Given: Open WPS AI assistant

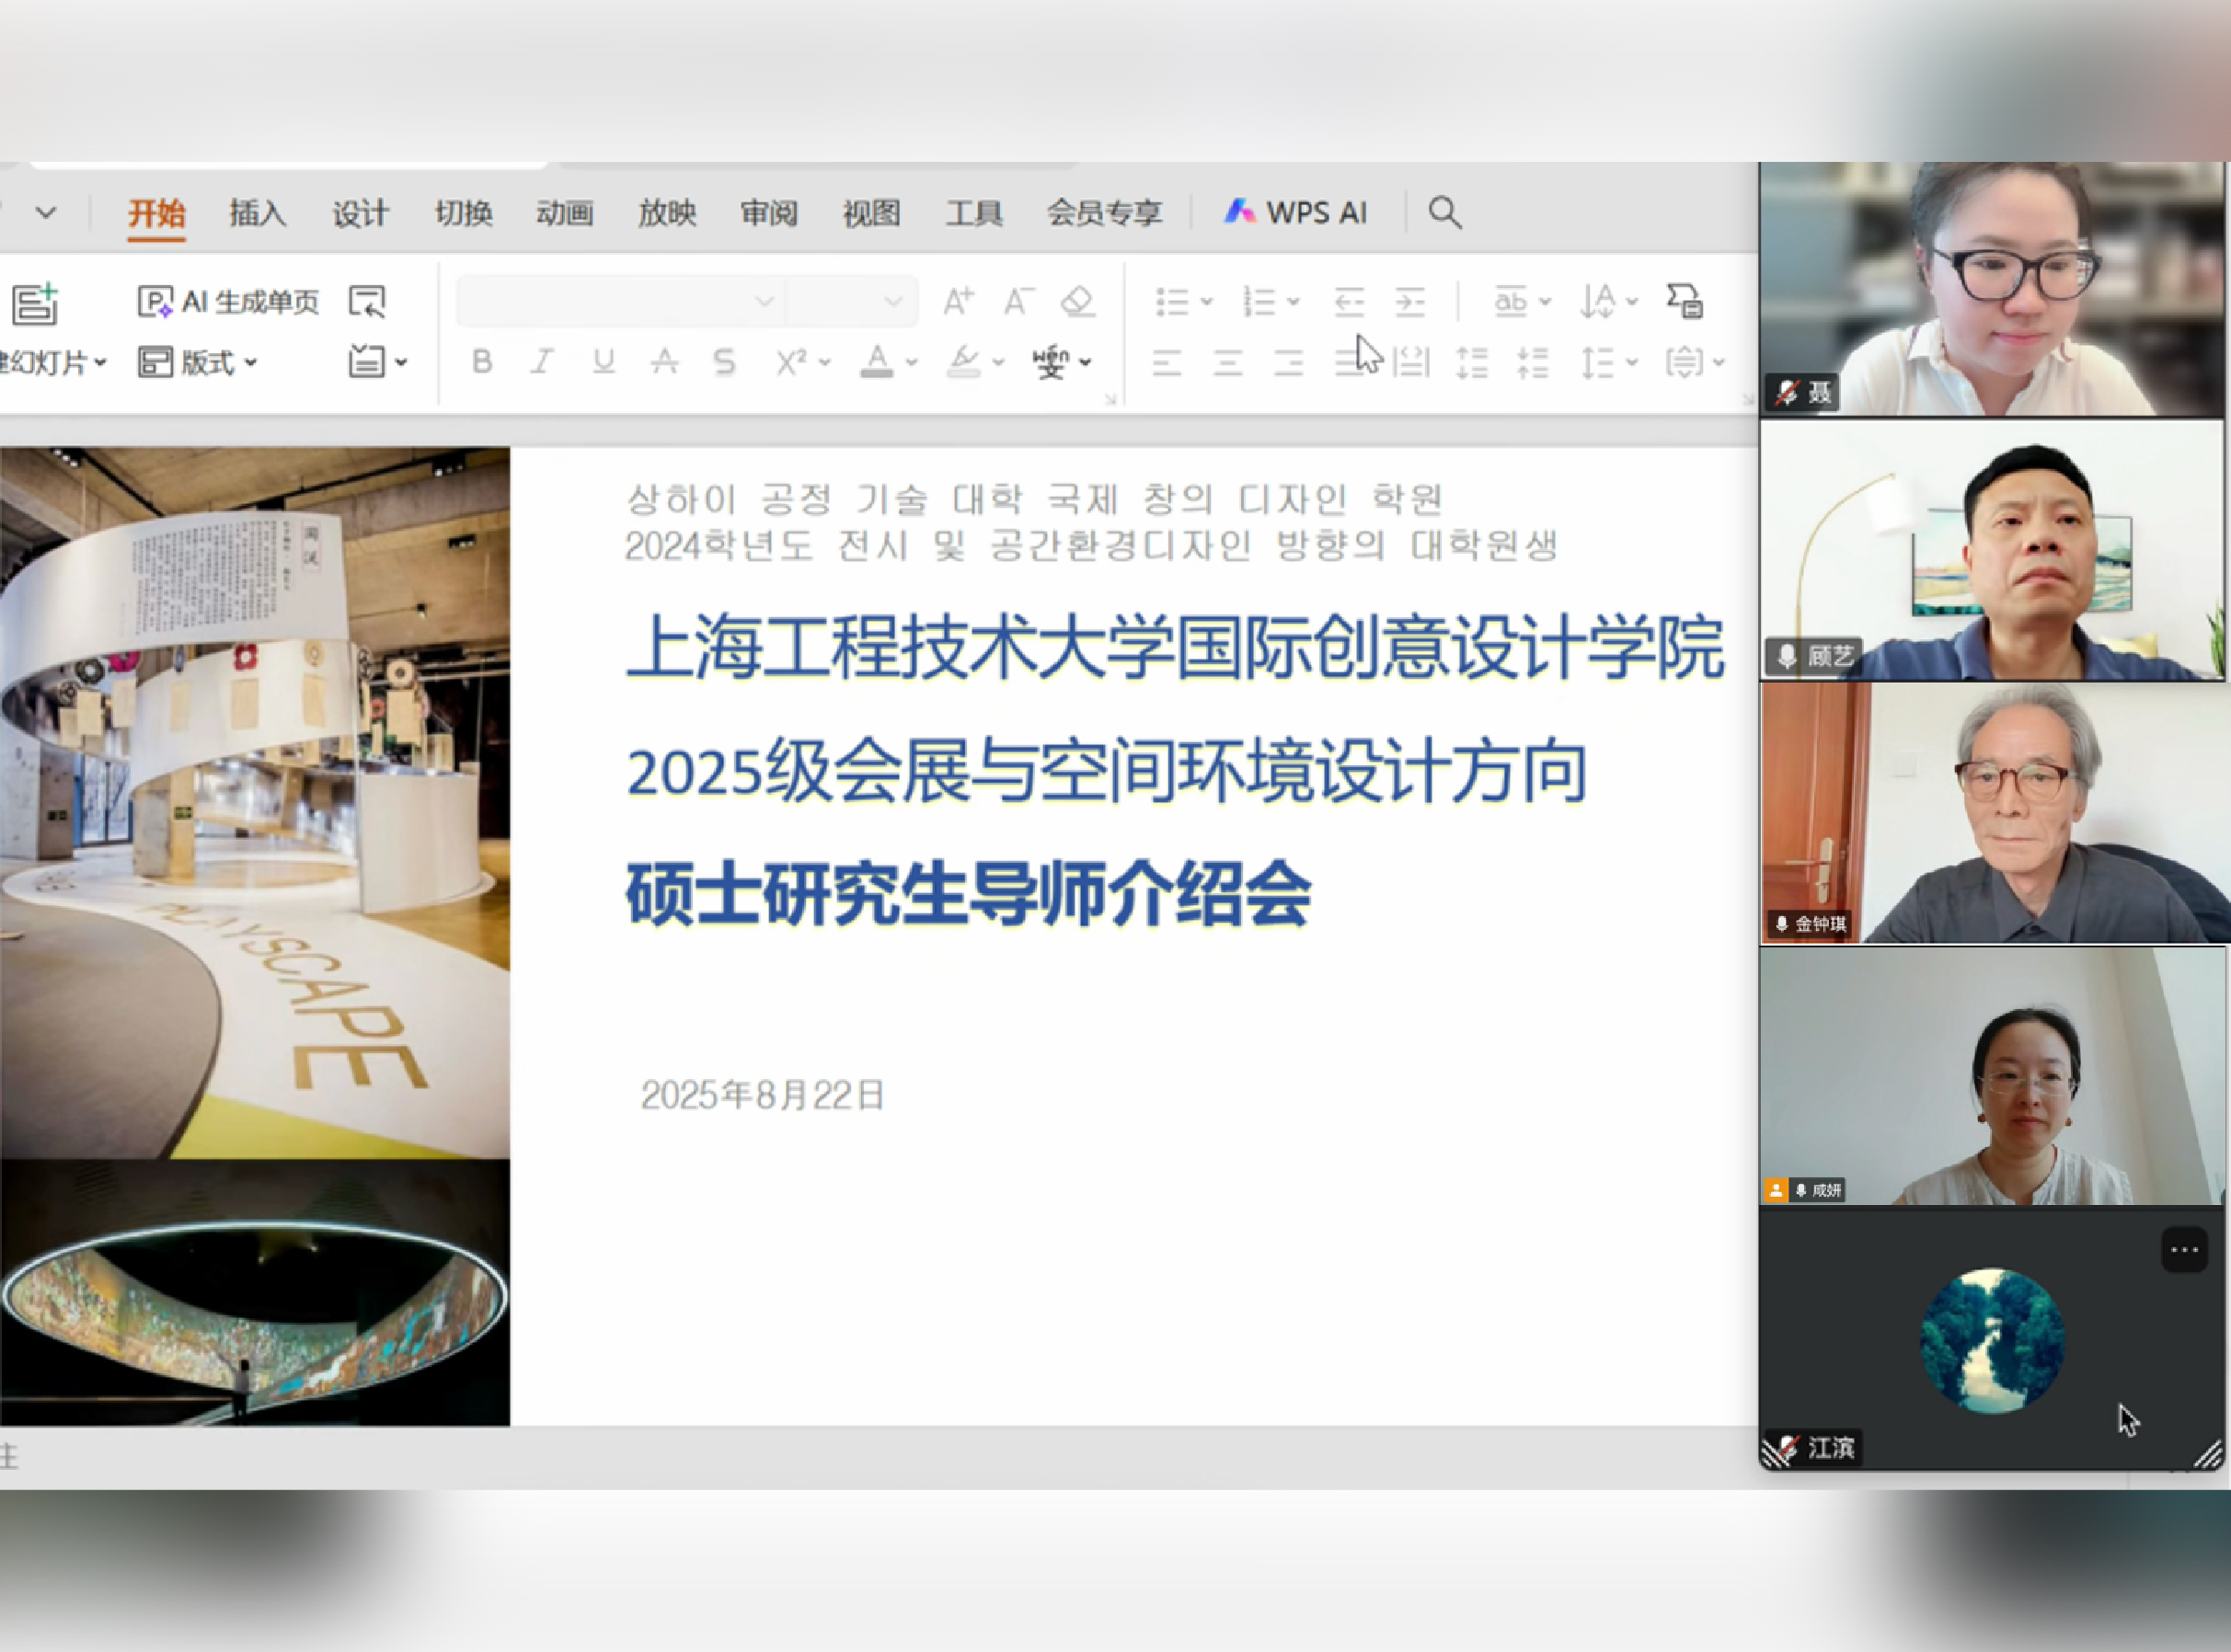Looking at the screenshot, I should (1295, 213).
